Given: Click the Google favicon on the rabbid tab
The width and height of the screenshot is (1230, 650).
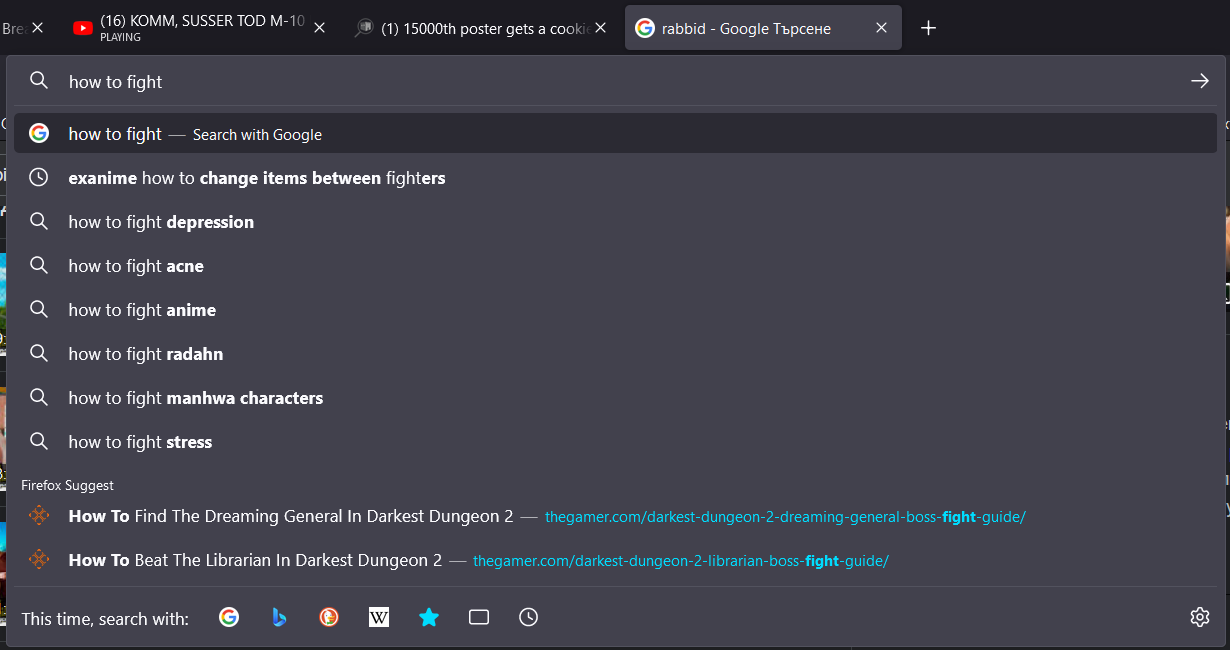Looking at the screenshot, I should click(645, 28).
